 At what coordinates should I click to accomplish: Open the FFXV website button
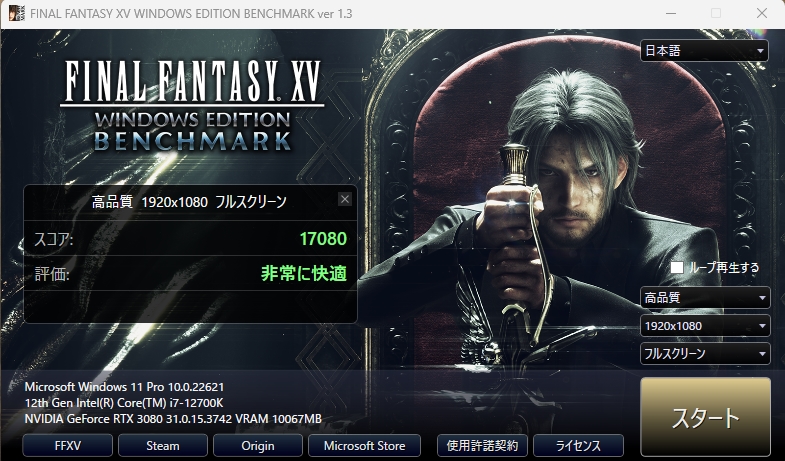click(x=68, y=445)
